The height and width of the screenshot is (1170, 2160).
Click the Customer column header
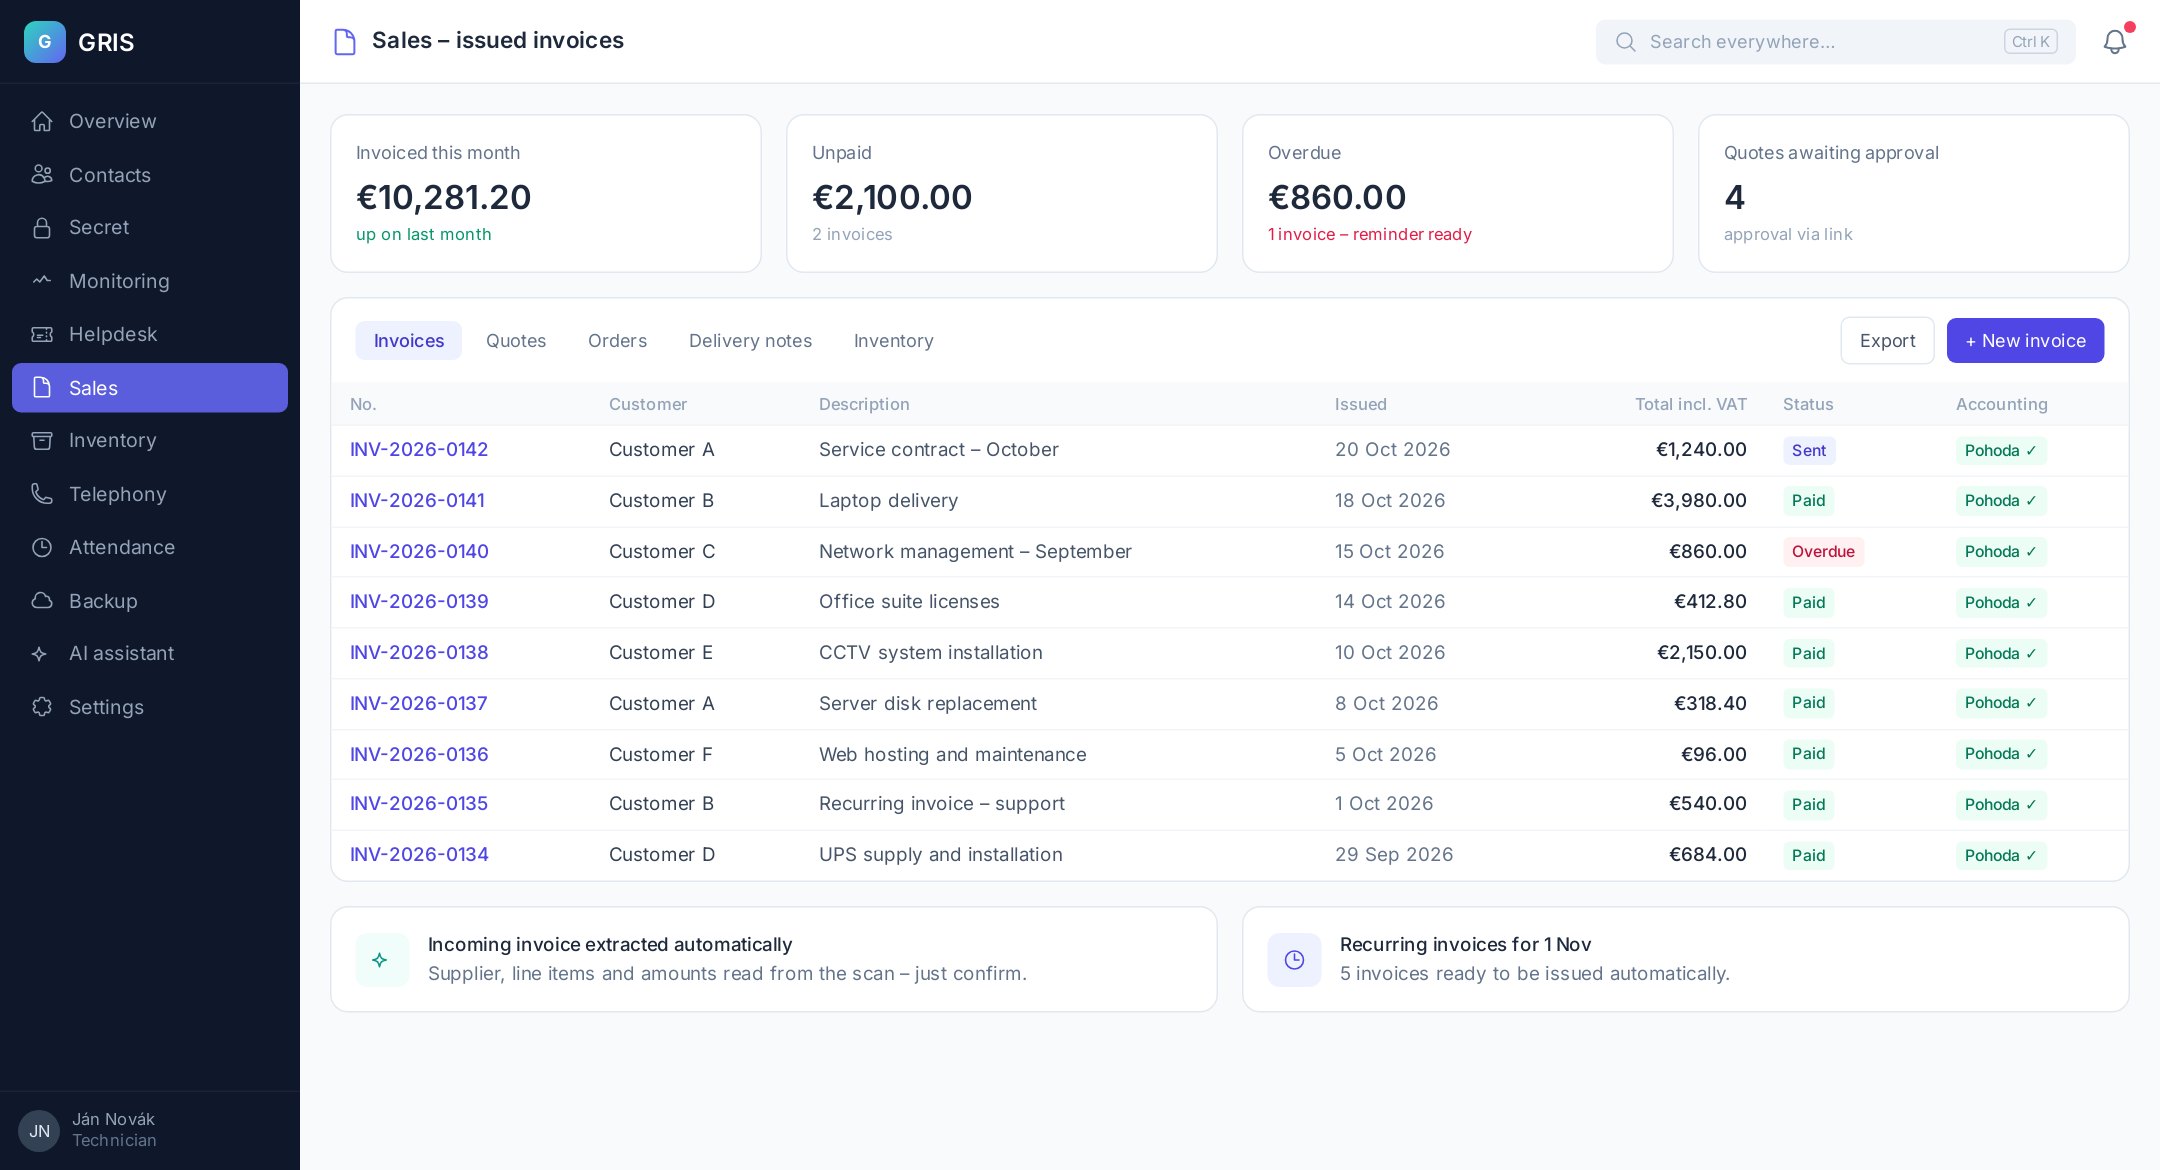tap(648, 405)
